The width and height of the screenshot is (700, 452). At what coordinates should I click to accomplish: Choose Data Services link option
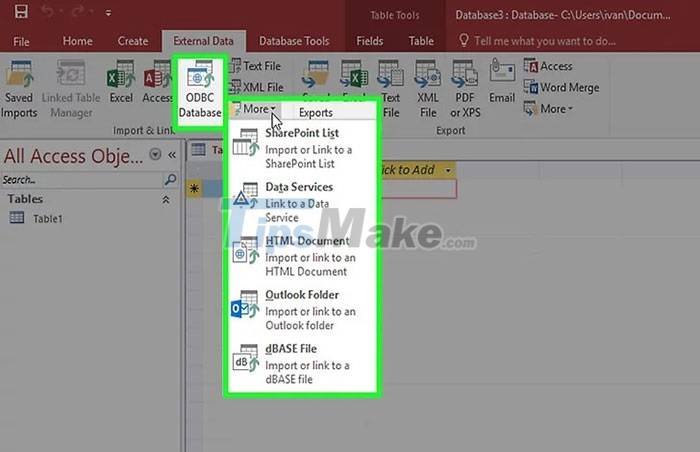point(301,202)
